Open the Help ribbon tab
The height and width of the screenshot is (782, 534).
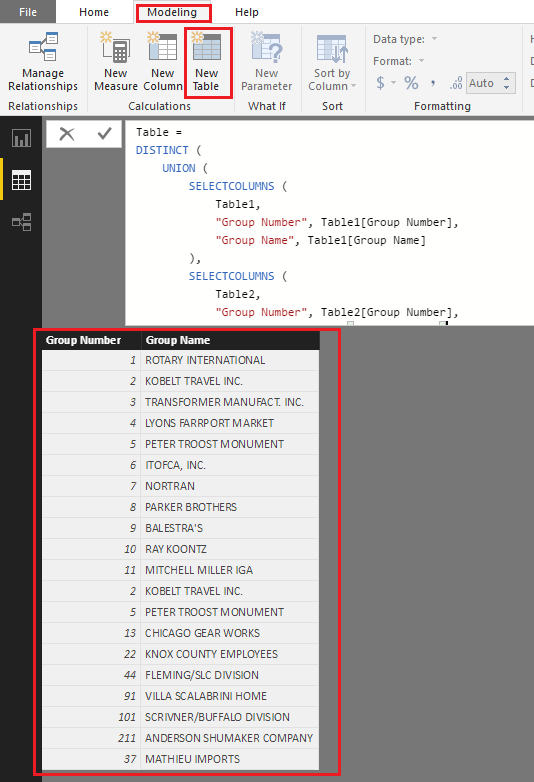(x=247, y=12)
